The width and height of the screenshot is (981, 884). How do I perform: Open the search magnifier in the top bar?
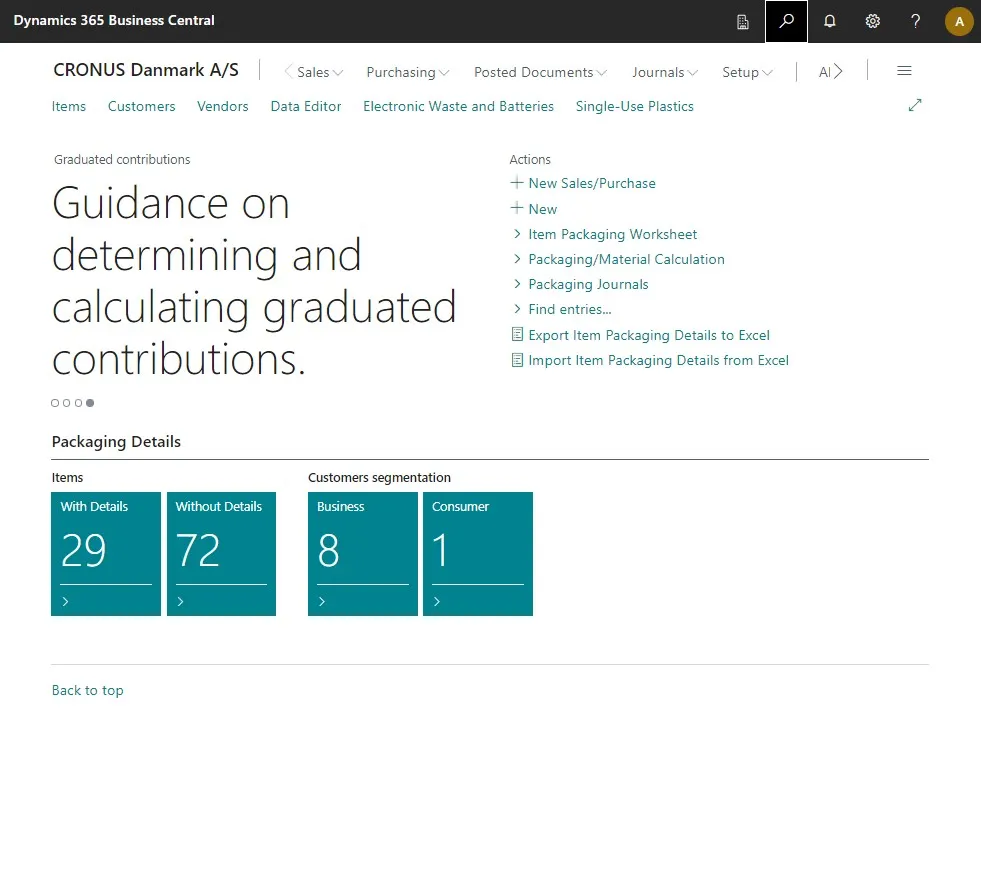click(786, 21)
